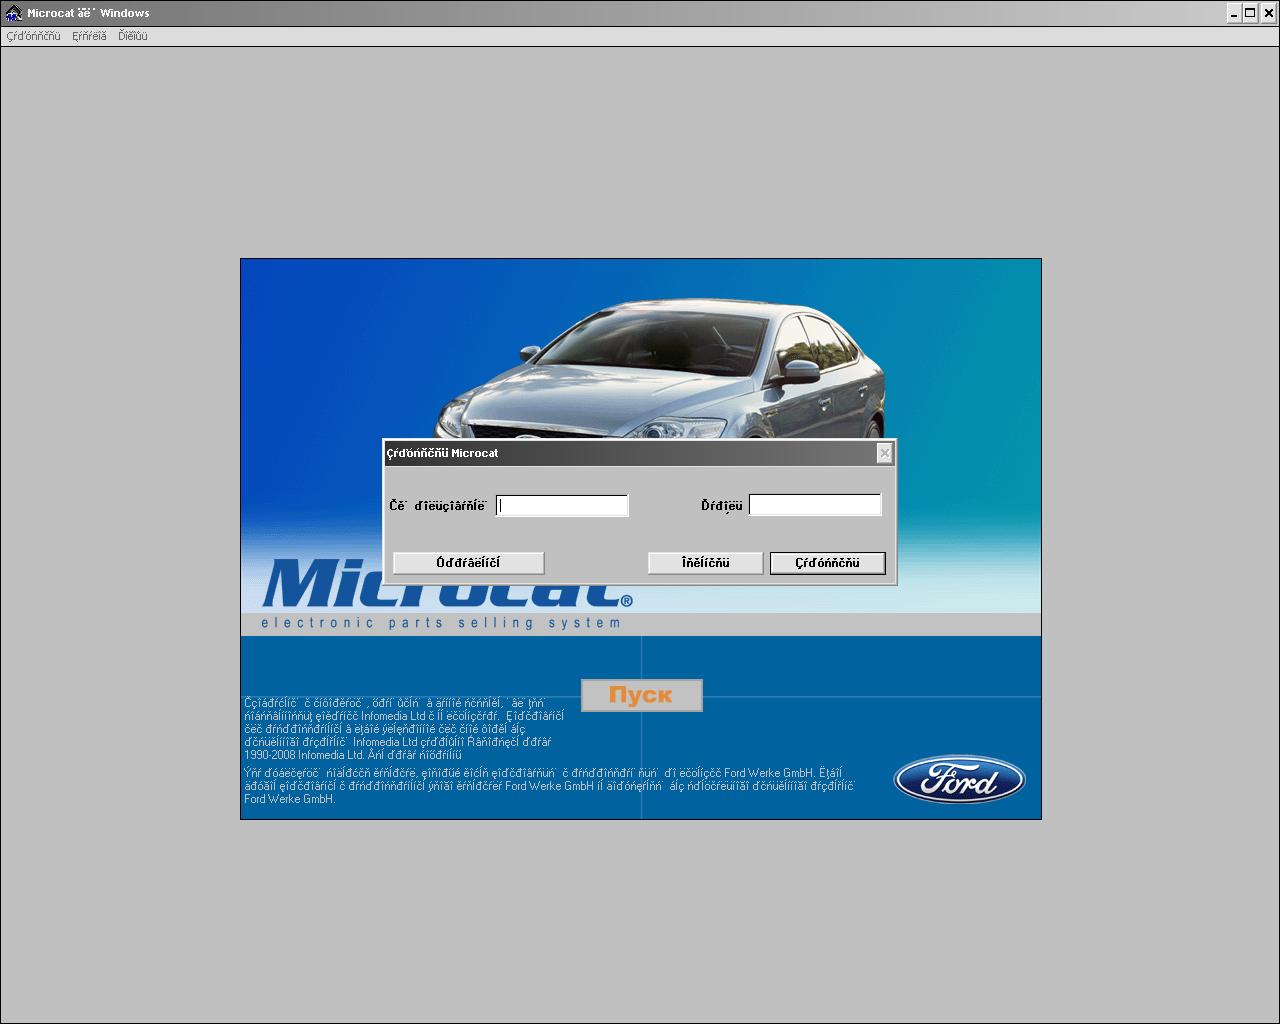Maximize the Microcat main window
The width and height of the screenshot is (1280, 1024).
point(1250,13)
